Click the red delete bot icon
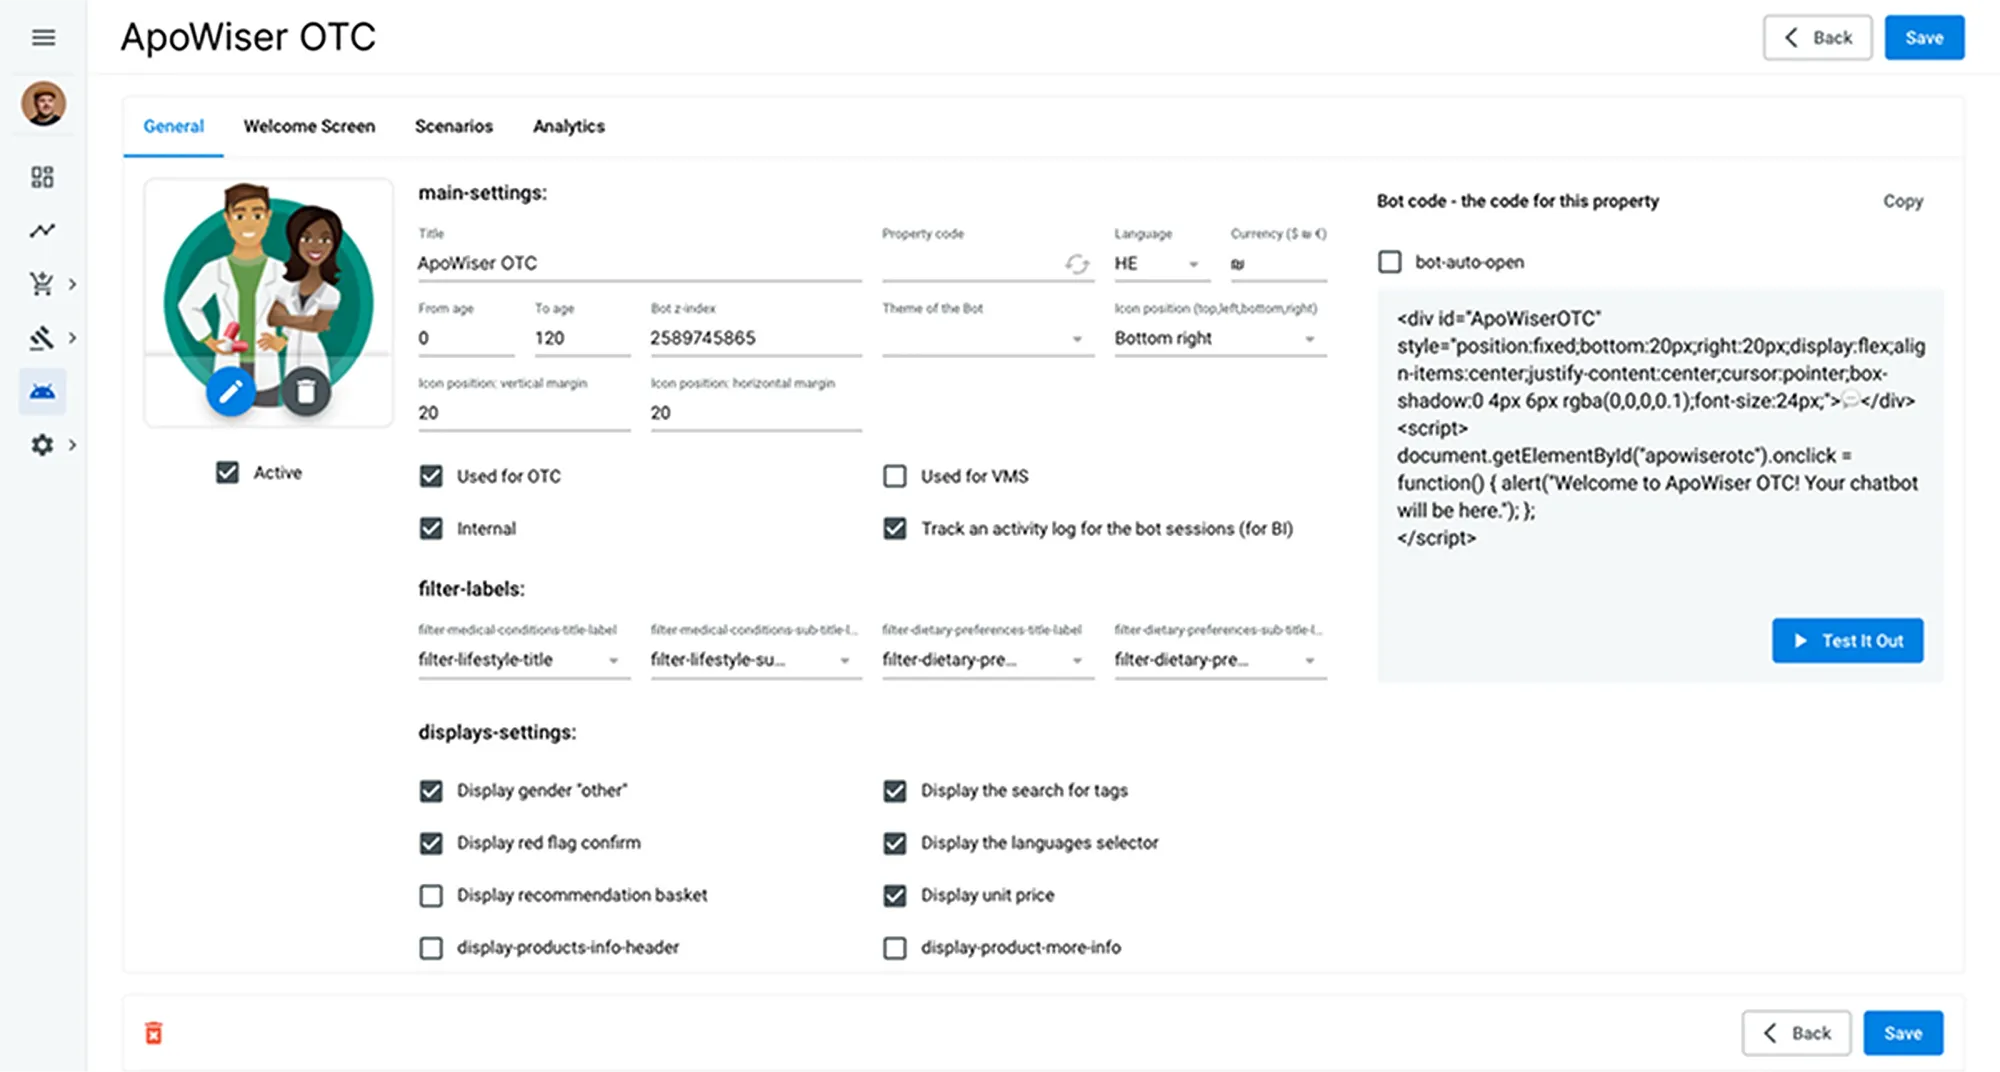This screenshot has width=2000, height=1072. pyautogui.click(x=153, y=1033)
